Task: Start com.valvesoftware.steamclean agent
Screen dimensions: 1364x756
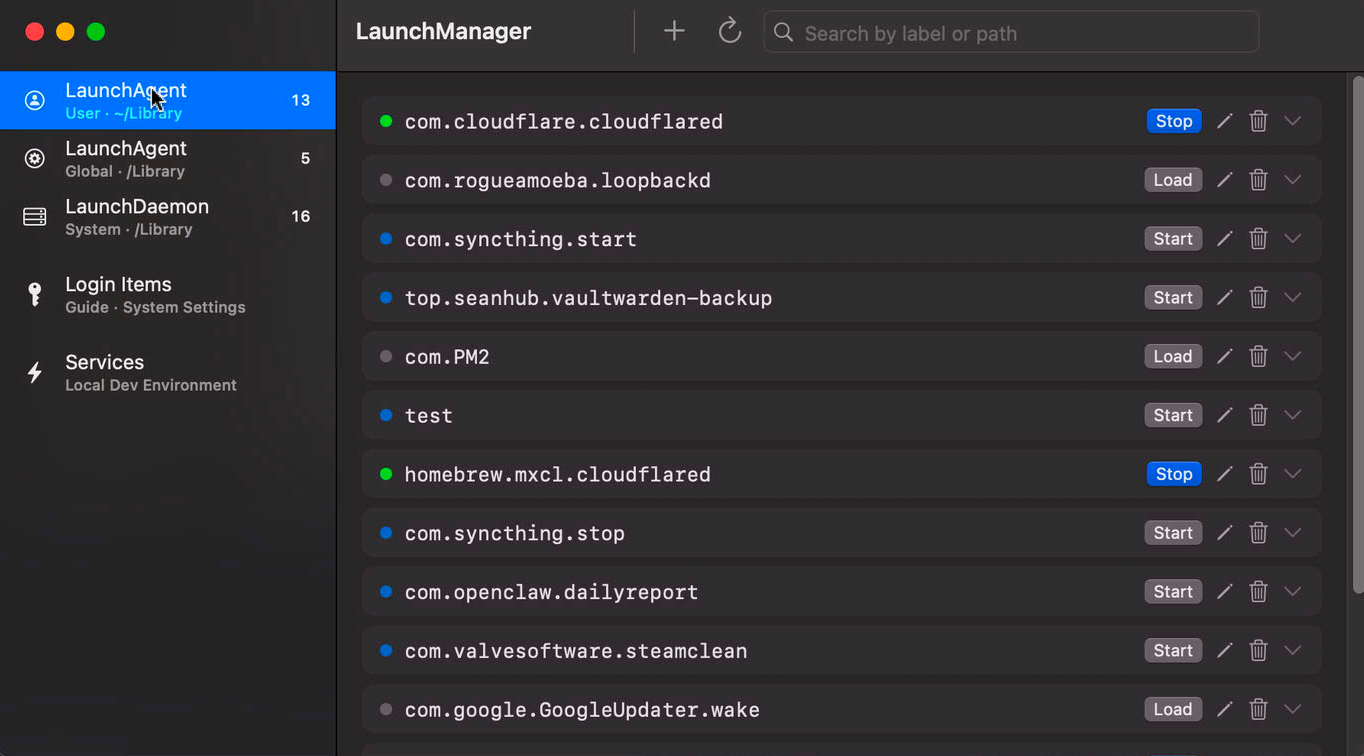Action: pyautogui.click(x=1173, y=651)
